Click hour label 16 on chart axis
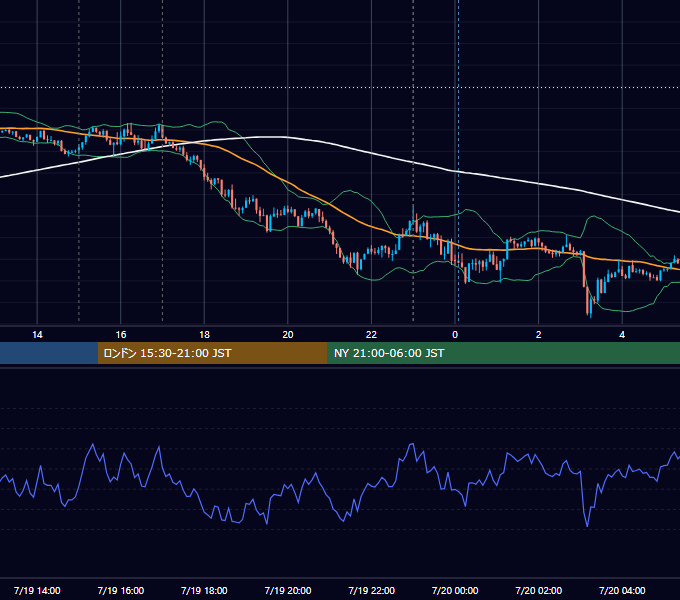680x600 pixels. [x=121, y=335]
